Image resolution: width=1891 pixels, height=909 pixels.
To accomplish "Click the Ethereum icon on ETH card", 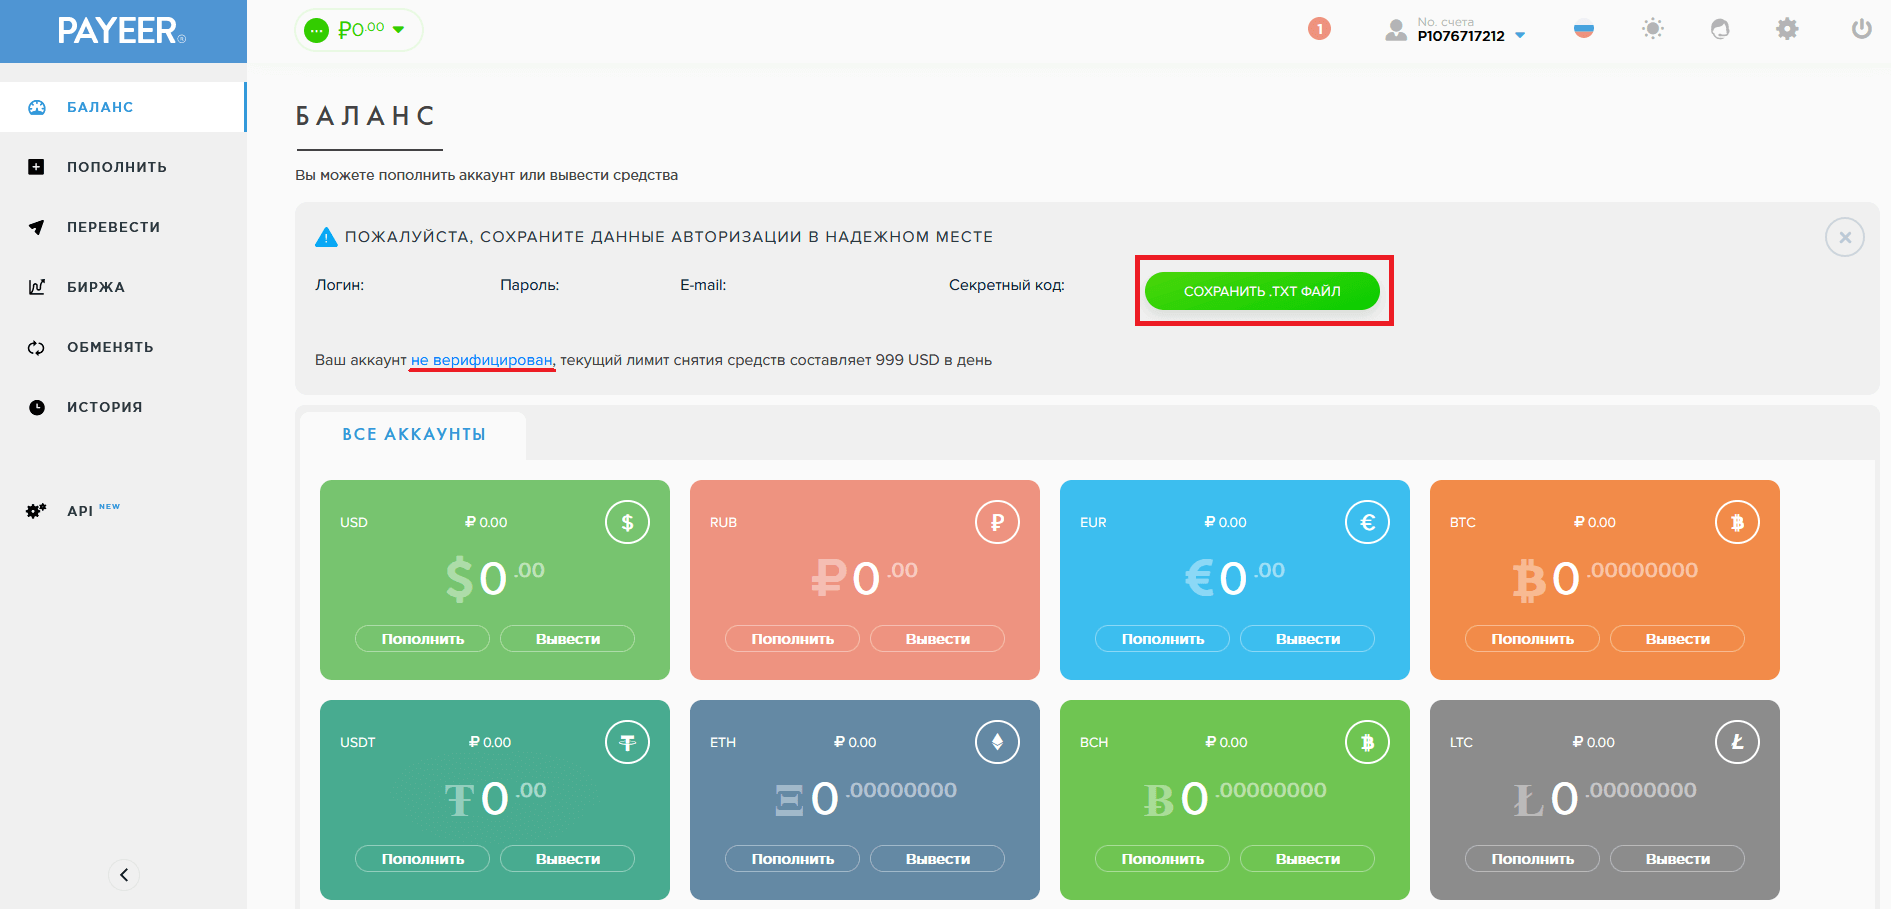I will click(997, 742).
